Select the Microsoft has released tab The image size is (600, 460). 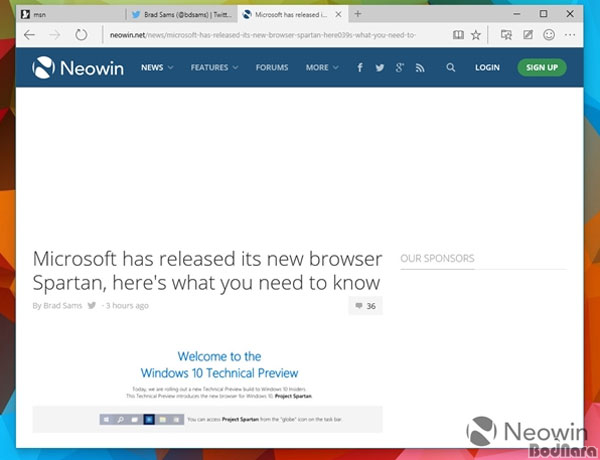pyautogui.click(x=293, y=15)
